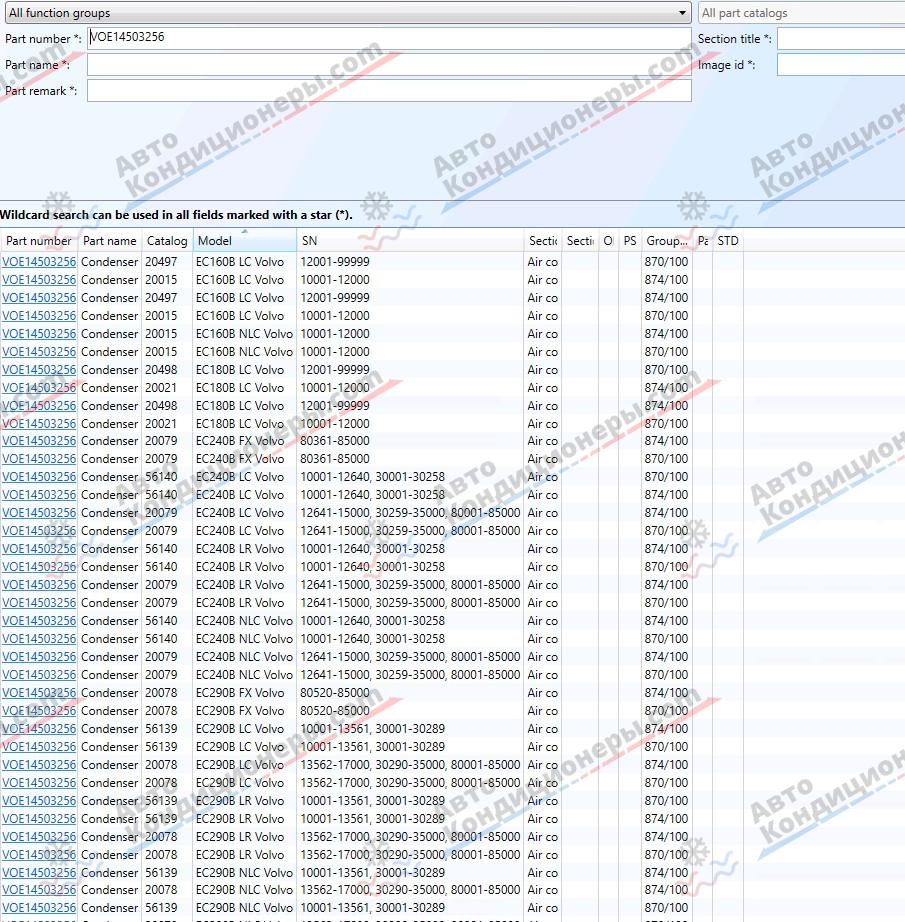
Task: Click into the Part name search field
Action: [x=389, y=65]
